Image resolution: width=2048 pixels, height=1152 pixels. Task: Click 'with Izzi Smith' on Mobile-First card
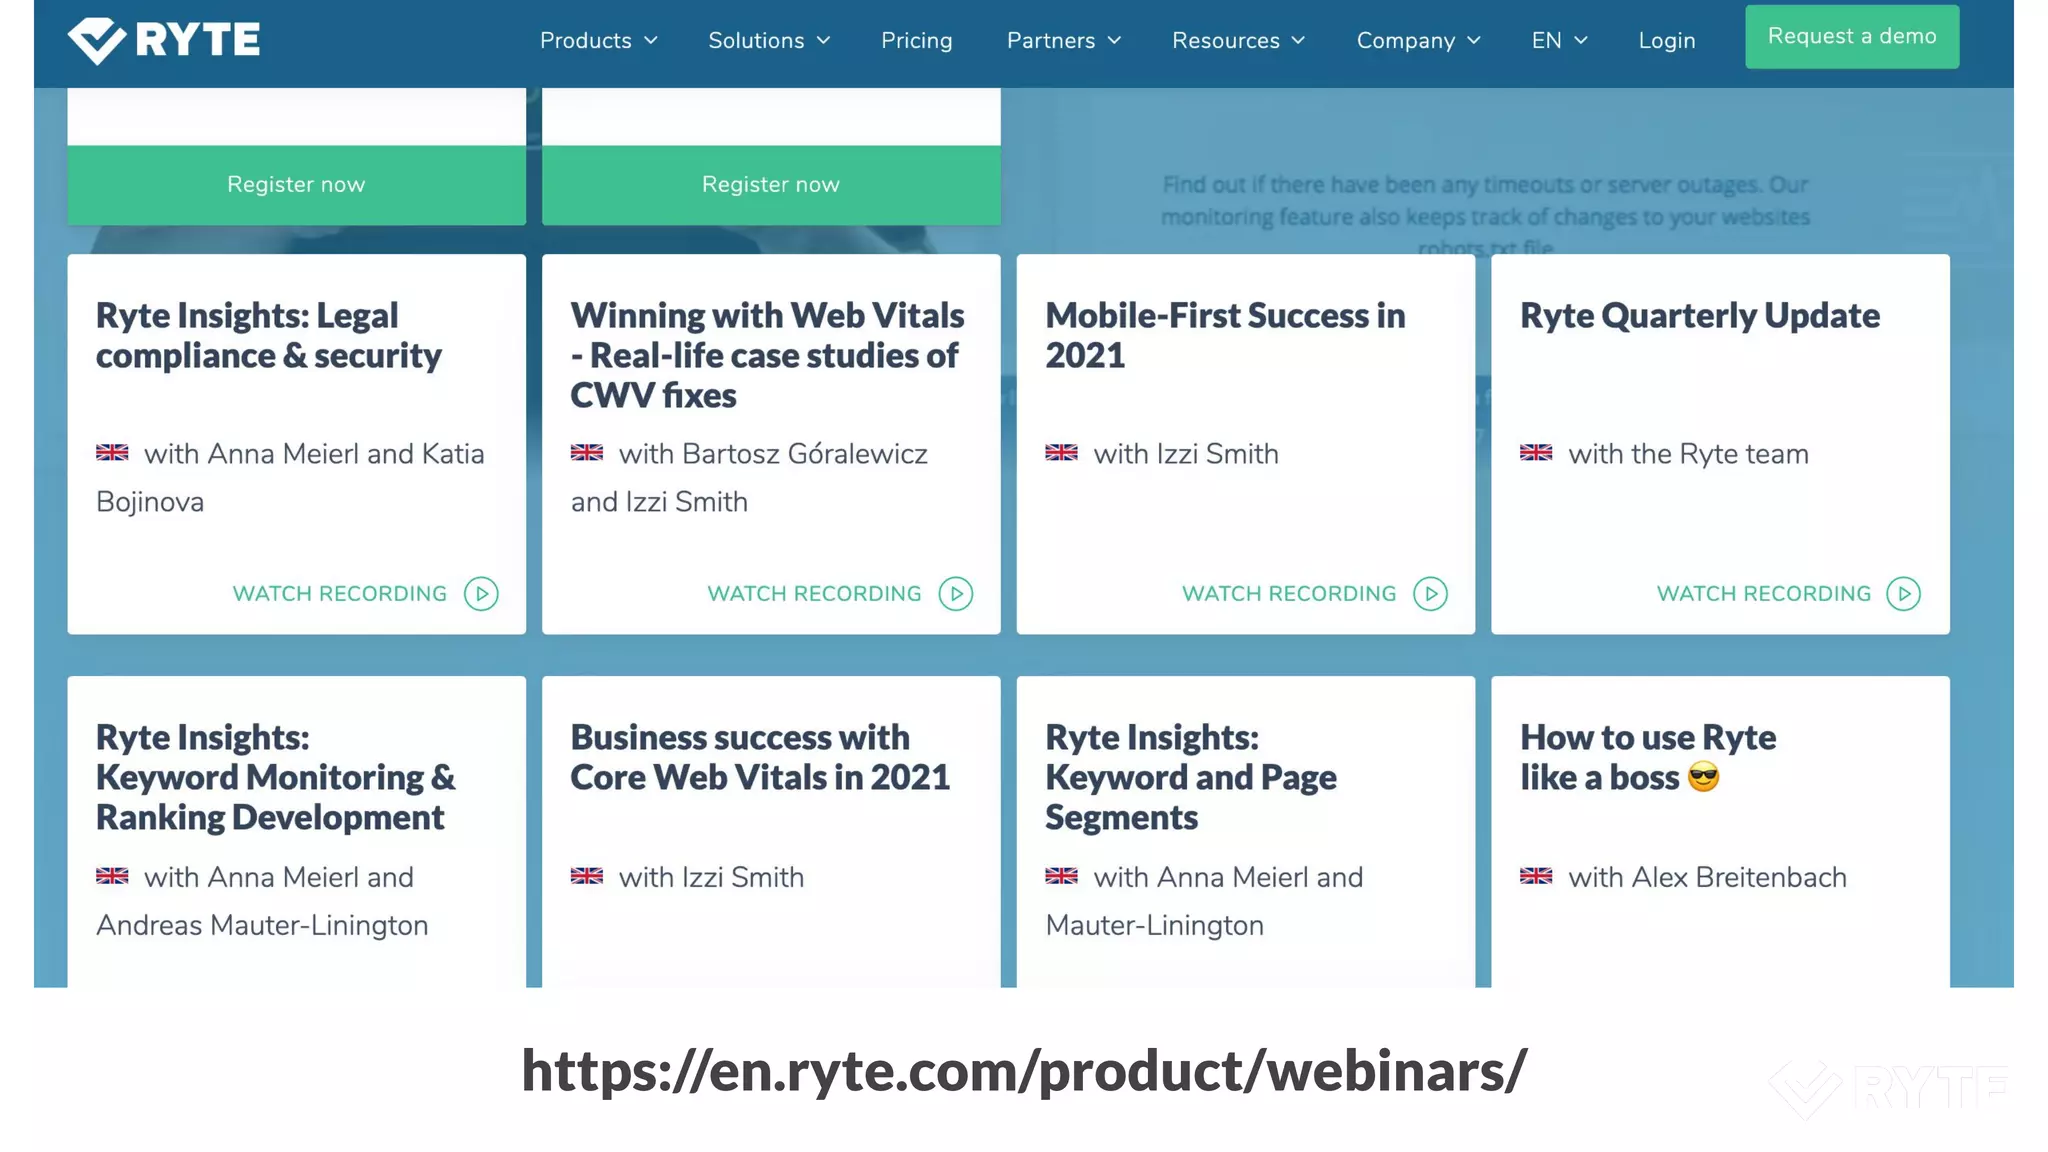pyautogui.click(x=1186, y=454)
